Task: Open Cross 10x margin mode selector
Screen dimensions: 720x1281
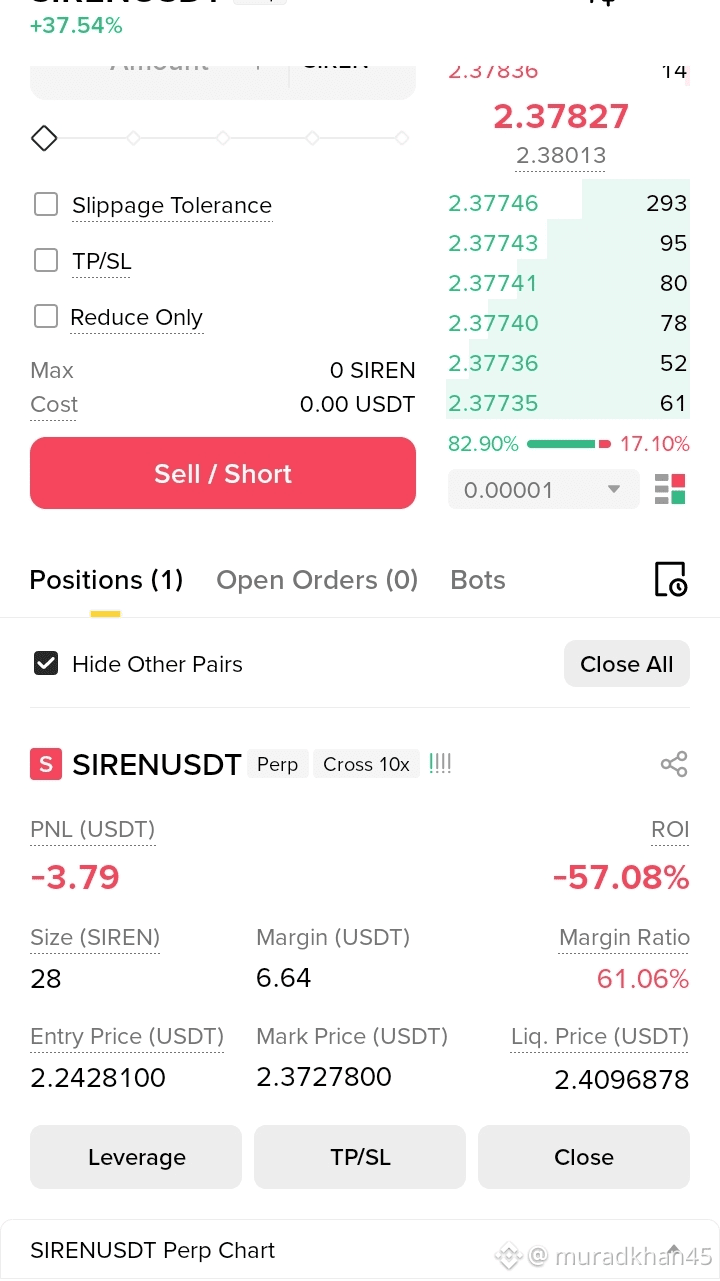Action: point(366,764)
